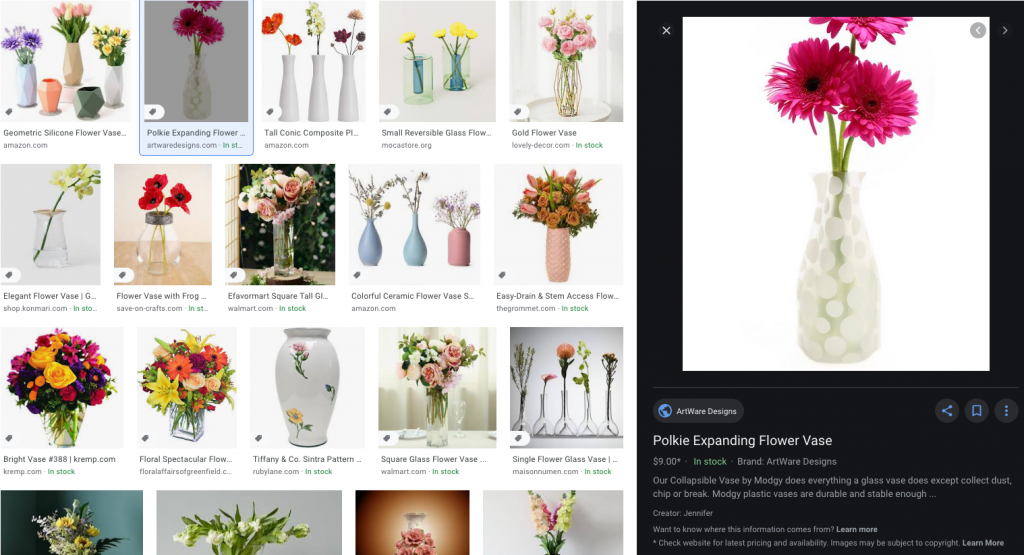
Task: Click Brand: ArtWare Designs text
Action: 787,461
